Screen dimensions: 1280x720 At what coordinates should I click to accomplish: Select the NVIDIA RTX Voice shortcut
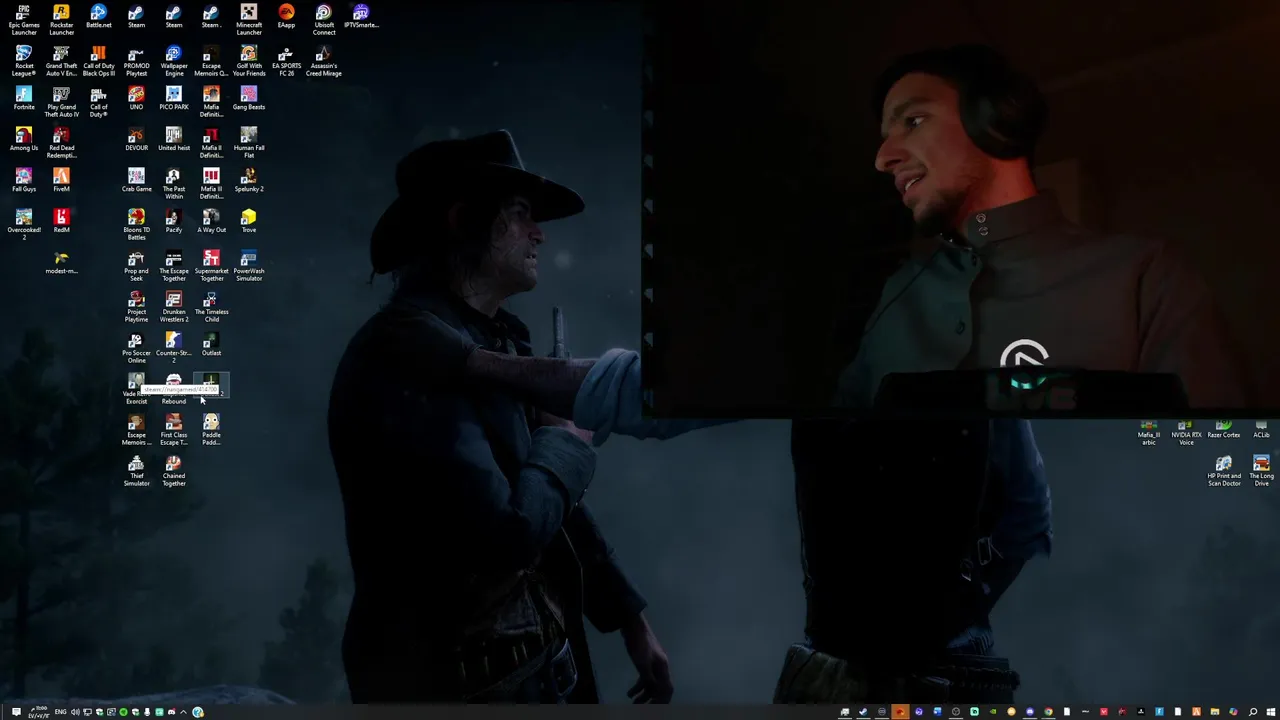click(1186, 433)
